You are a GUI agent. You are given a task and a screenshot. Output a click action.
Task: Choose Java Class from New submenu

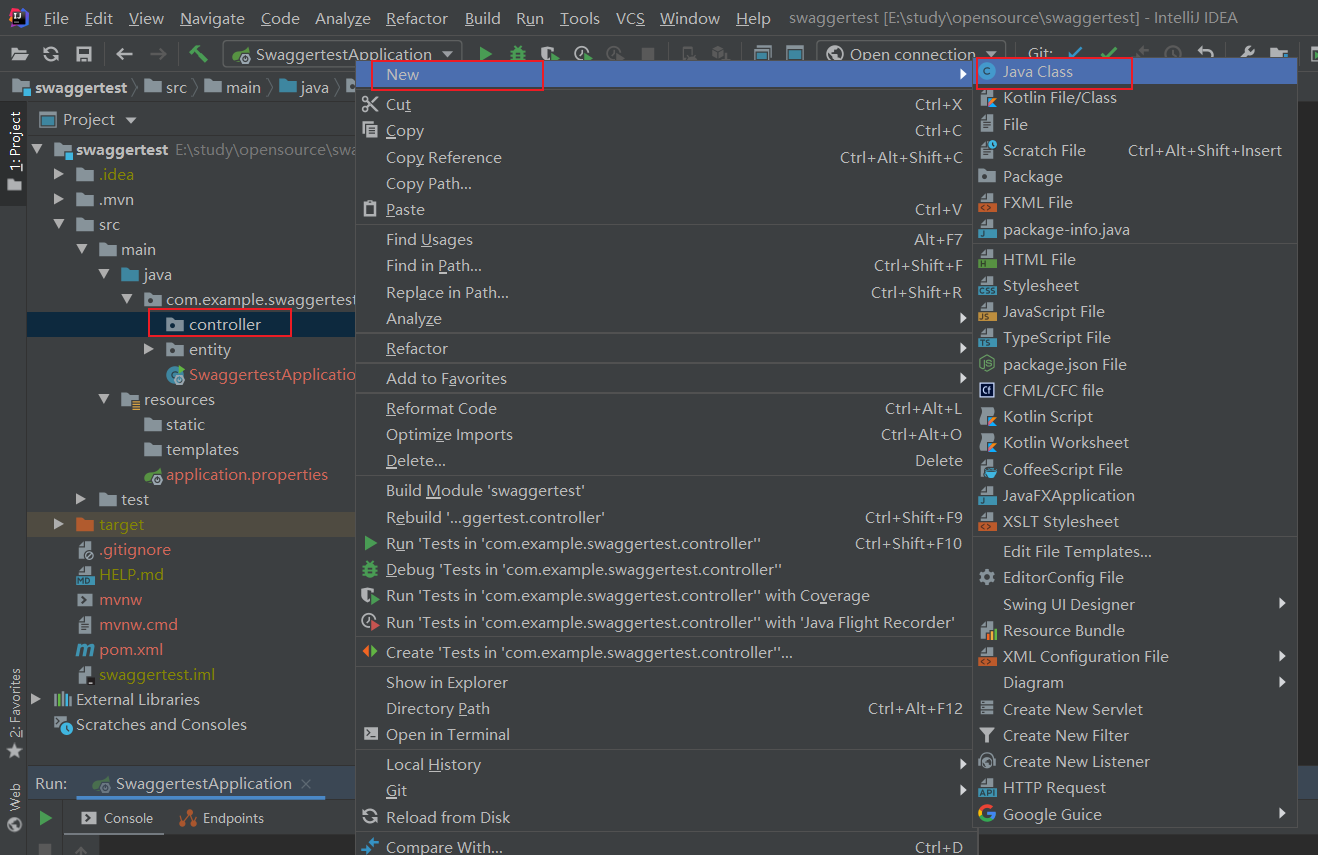[1134, 72]
